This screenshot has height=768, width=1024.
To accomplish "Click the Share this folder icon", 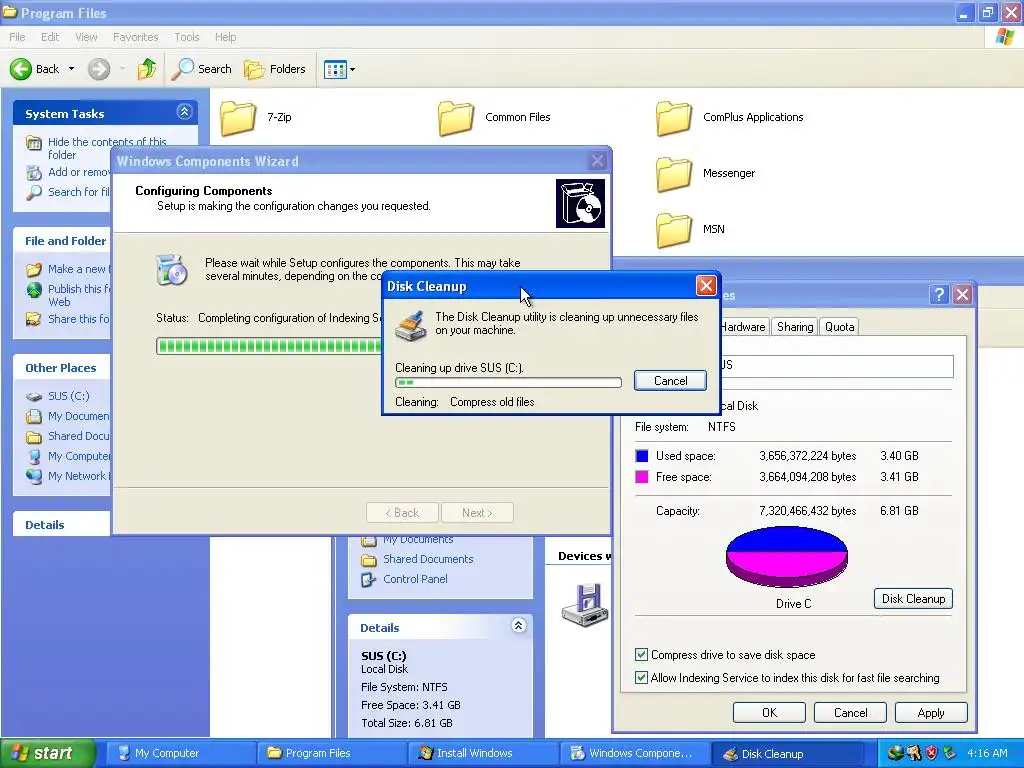I will pos(34,319).
